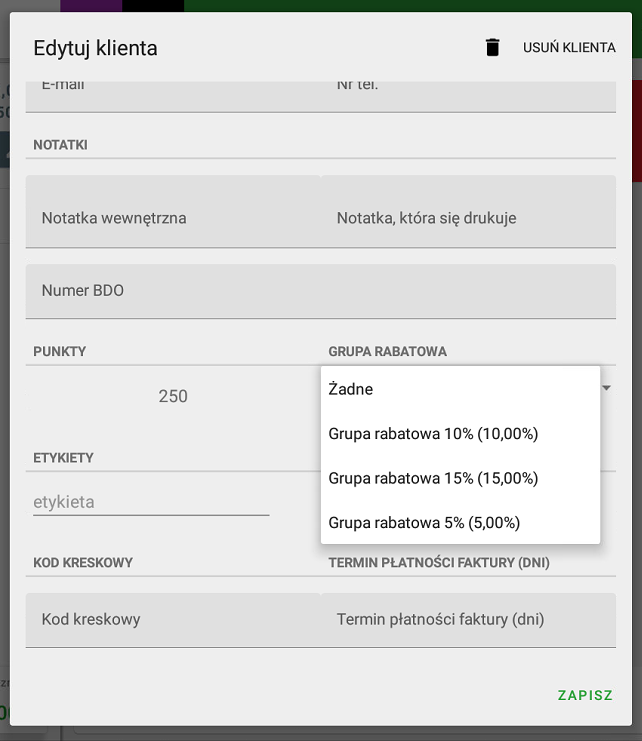Screen dimensions: 642x741
Task: Click the trash can delete icon
Action: point(492,48)
